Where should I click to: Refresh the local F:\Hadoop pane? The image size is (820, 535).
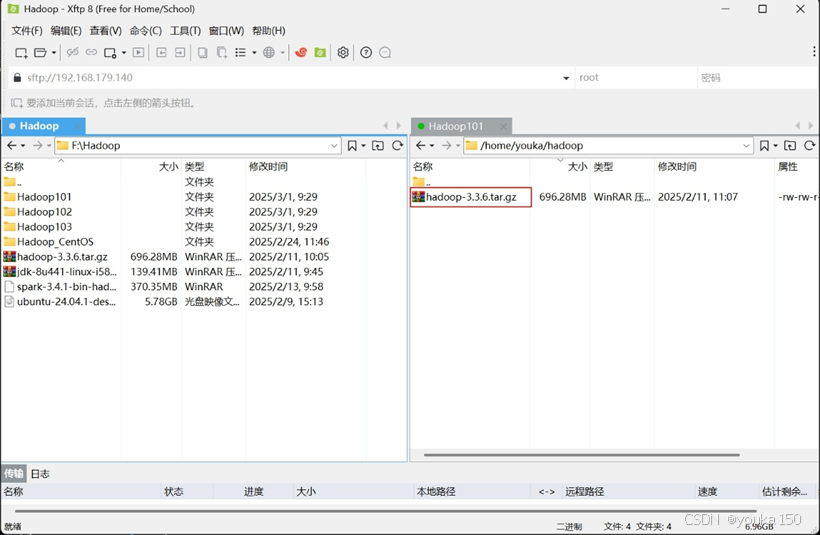coord(397,145)
